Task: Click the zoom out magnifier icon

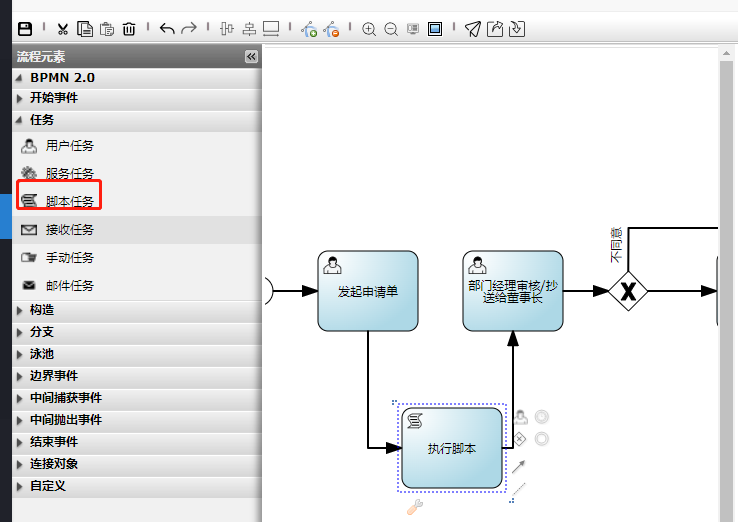Action: point(391,29)
